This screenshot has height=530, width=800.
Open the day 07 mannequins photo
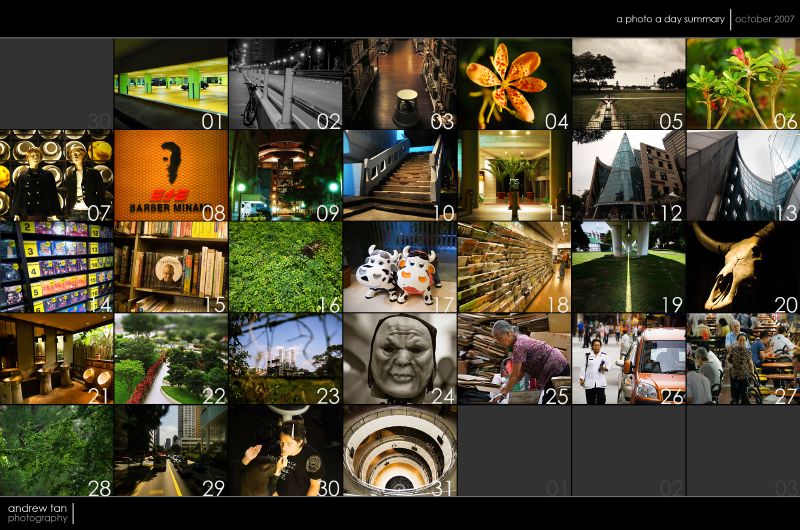[57, 175]
